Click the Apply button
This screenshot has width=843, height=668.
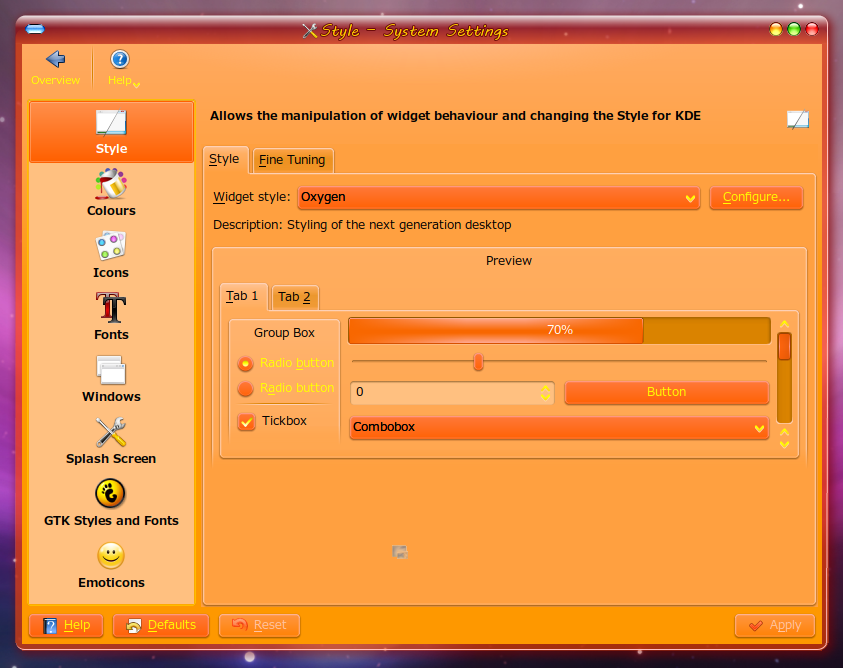(775, 626)
